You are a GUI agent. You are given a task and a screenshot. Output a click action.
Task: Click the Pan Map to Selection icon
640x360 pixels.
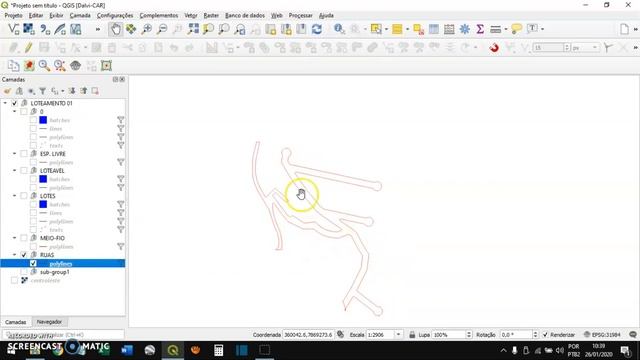point(131,29)
